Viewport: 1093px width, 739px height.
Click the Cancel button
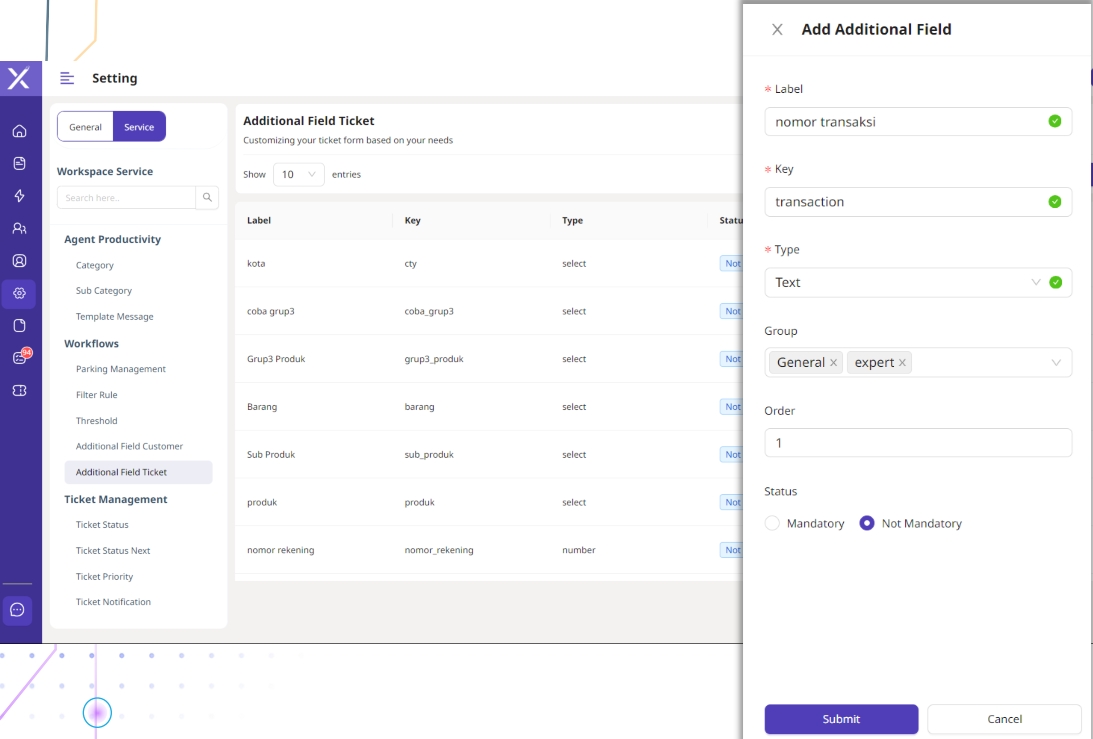click(1004, 719)
